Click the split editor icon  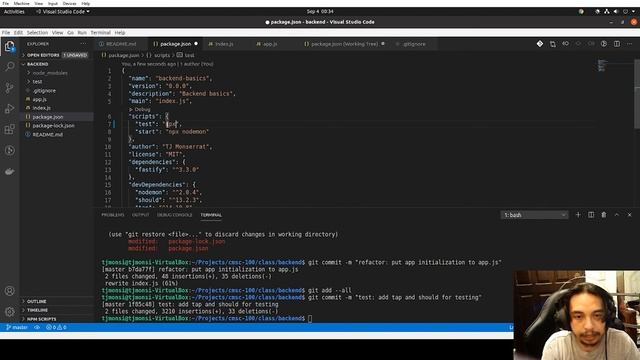click(x=617, y=44)
